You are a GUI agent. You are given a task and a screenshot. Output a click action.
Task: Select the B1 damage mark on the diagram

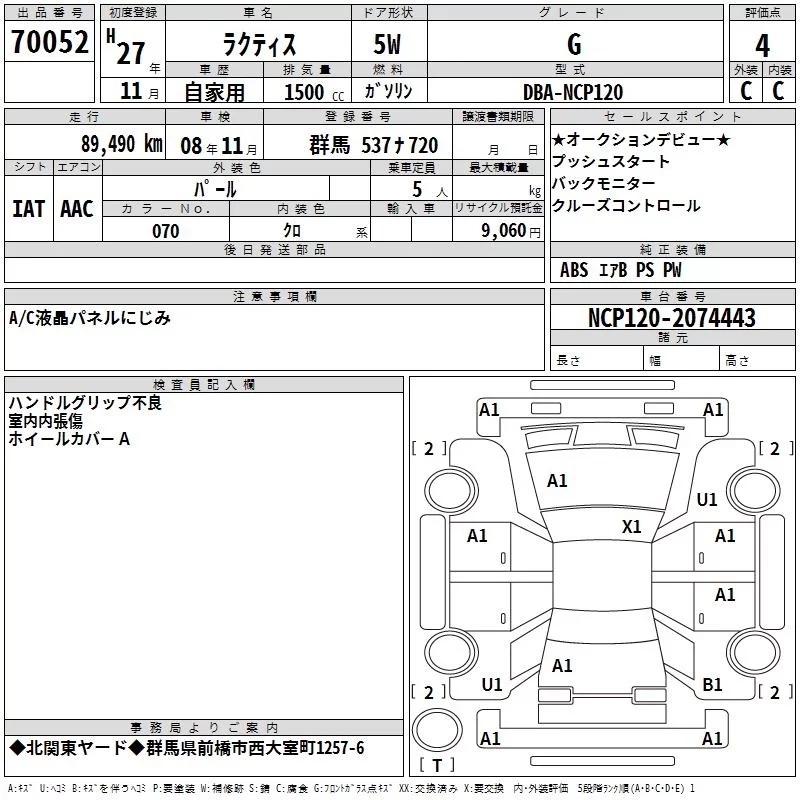712,684
